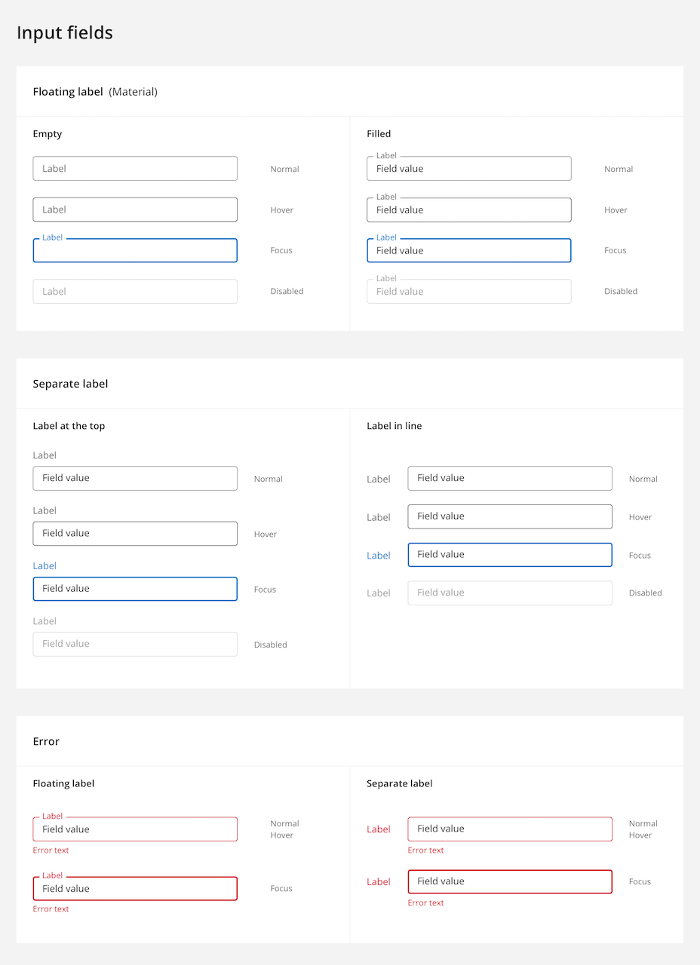
Task: Click the Input fields page title
Action: tap(64, 33)
